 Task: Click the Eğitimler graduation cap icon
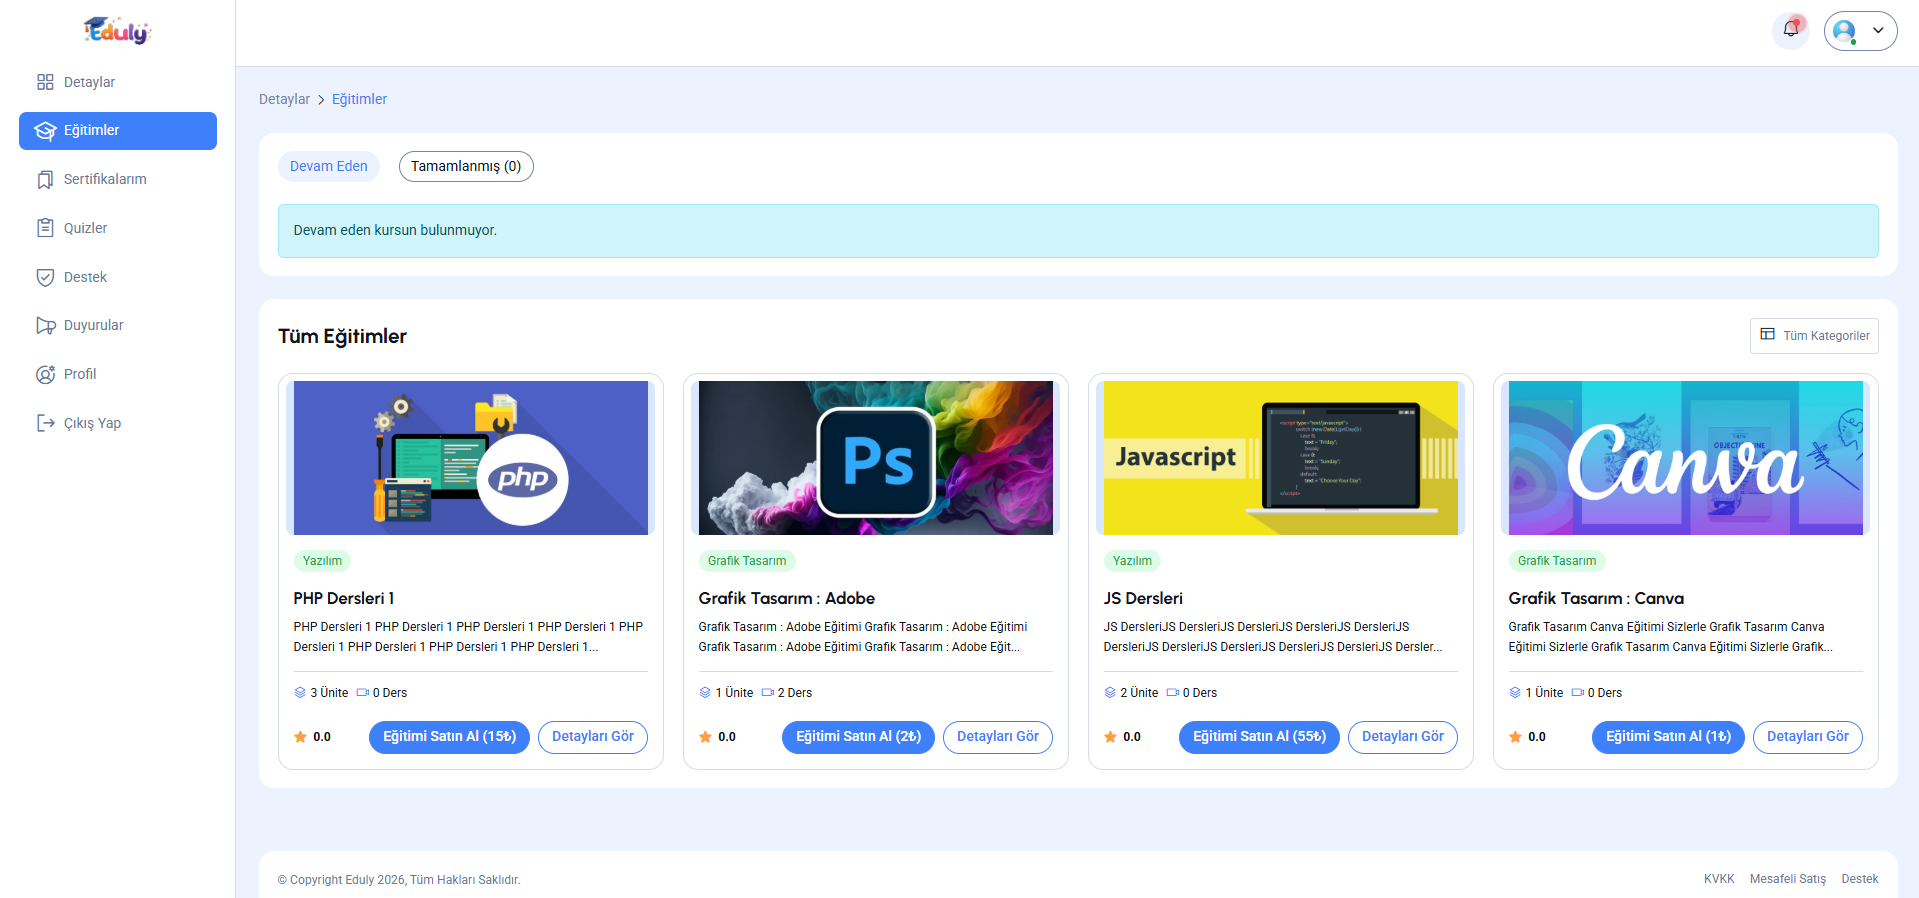[x=45, y=131]
